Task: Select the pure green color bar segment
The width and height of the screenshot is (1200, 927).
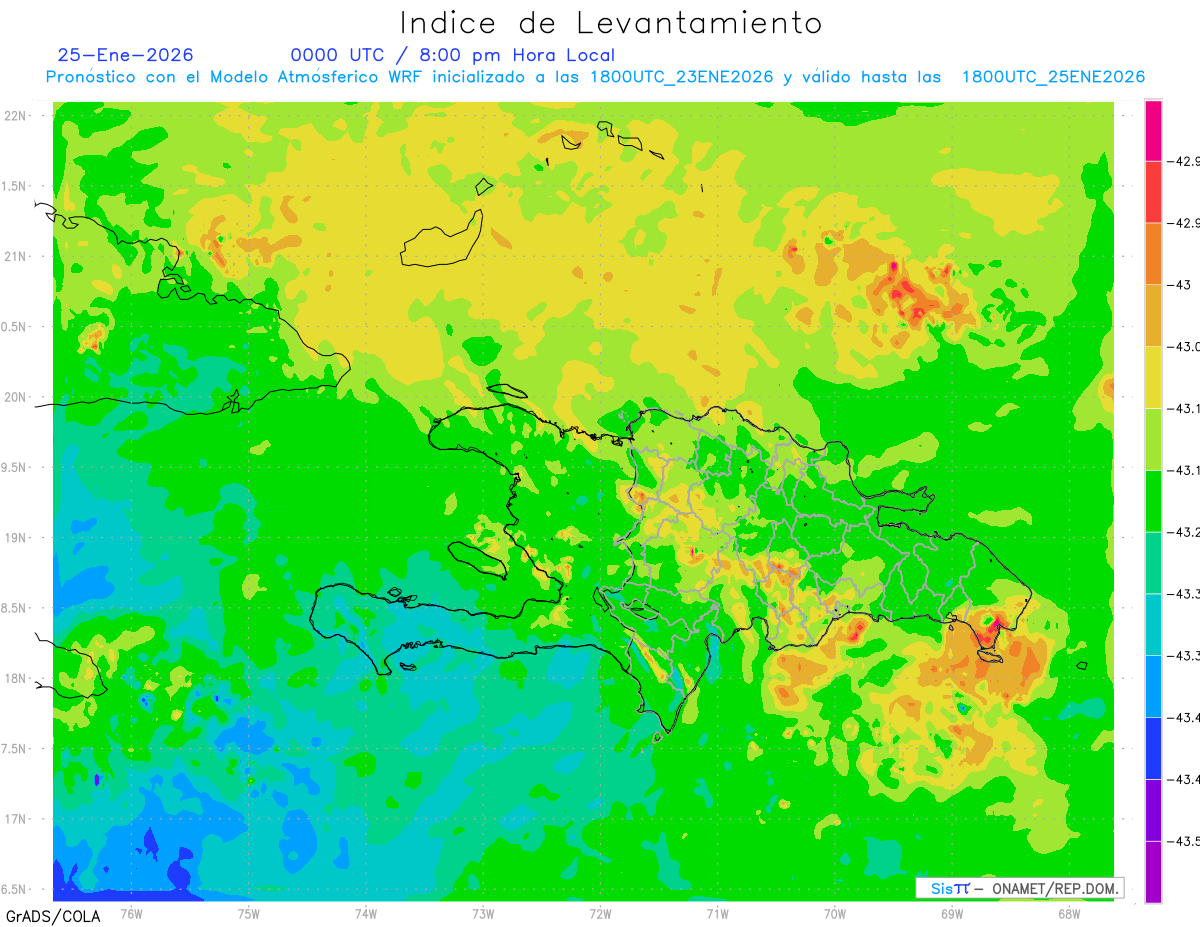Action: 1153,501
